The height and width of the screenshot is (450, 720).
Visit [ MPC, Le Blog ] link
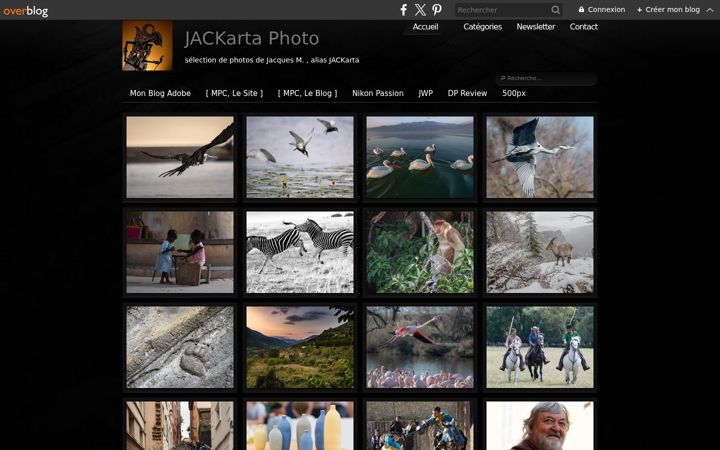307,93
